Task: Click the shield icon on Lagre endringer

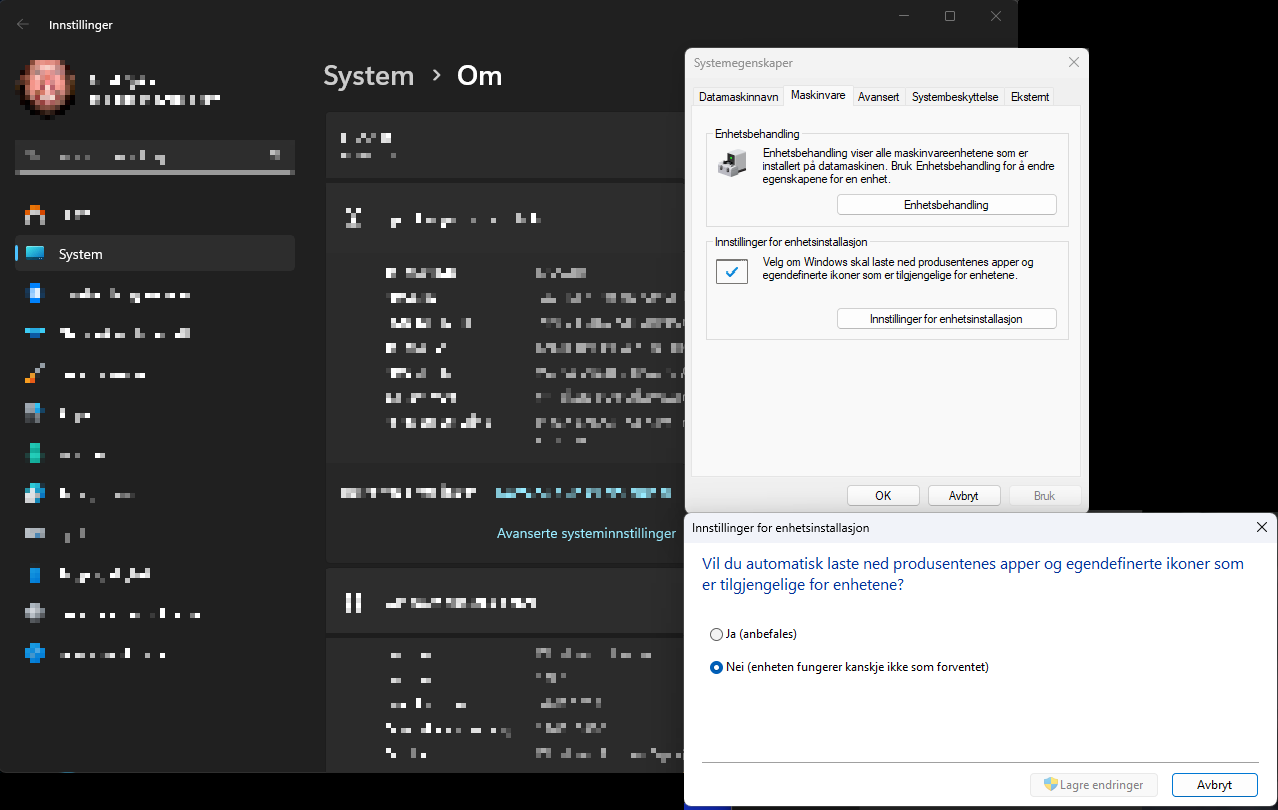Action: click(x=1050, y=785)
